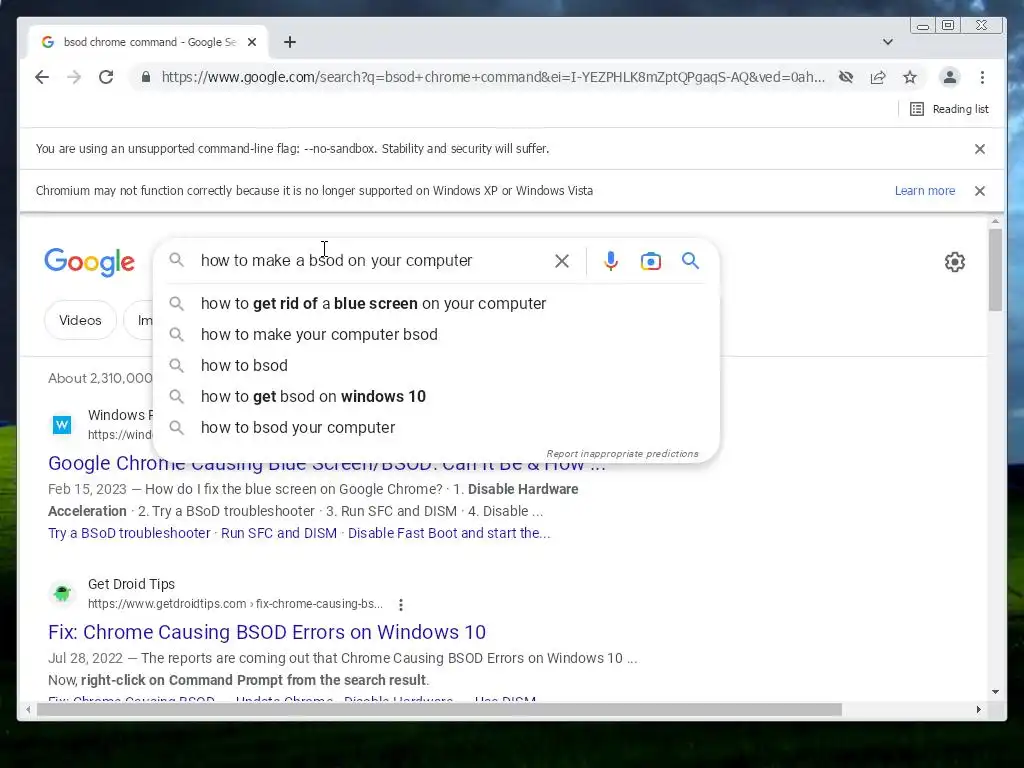Filter results by Videos

pos(80,321)
